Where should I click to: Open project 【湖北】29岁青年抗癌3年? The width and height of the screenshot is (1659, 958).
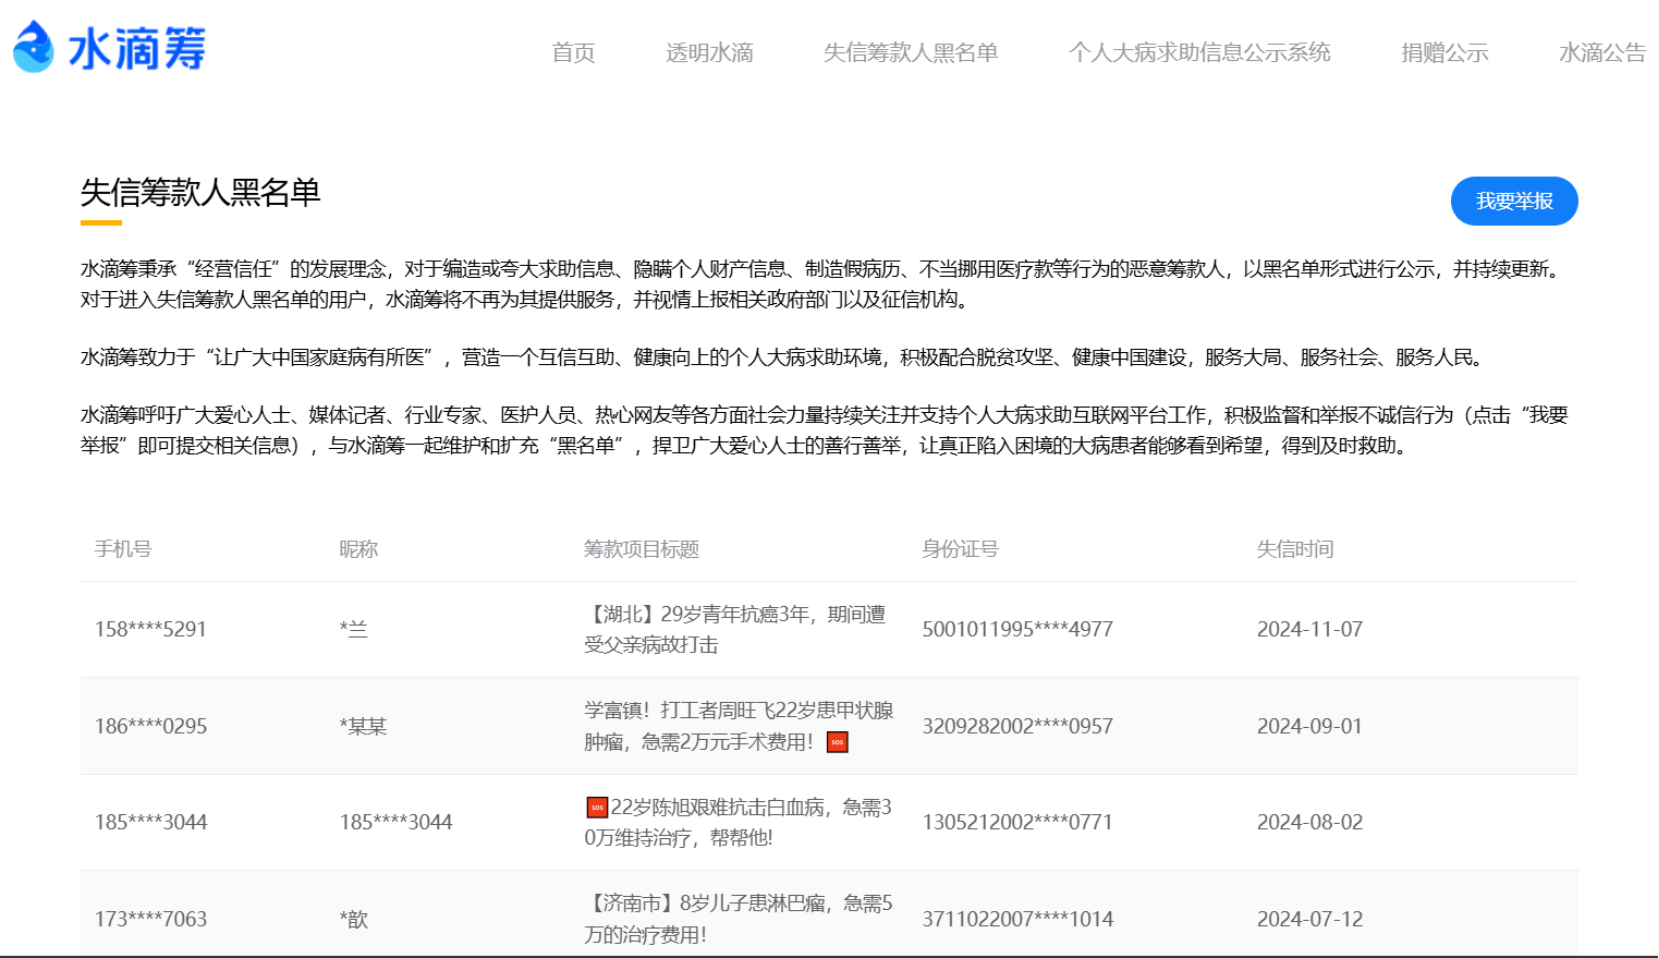point(735,629)
